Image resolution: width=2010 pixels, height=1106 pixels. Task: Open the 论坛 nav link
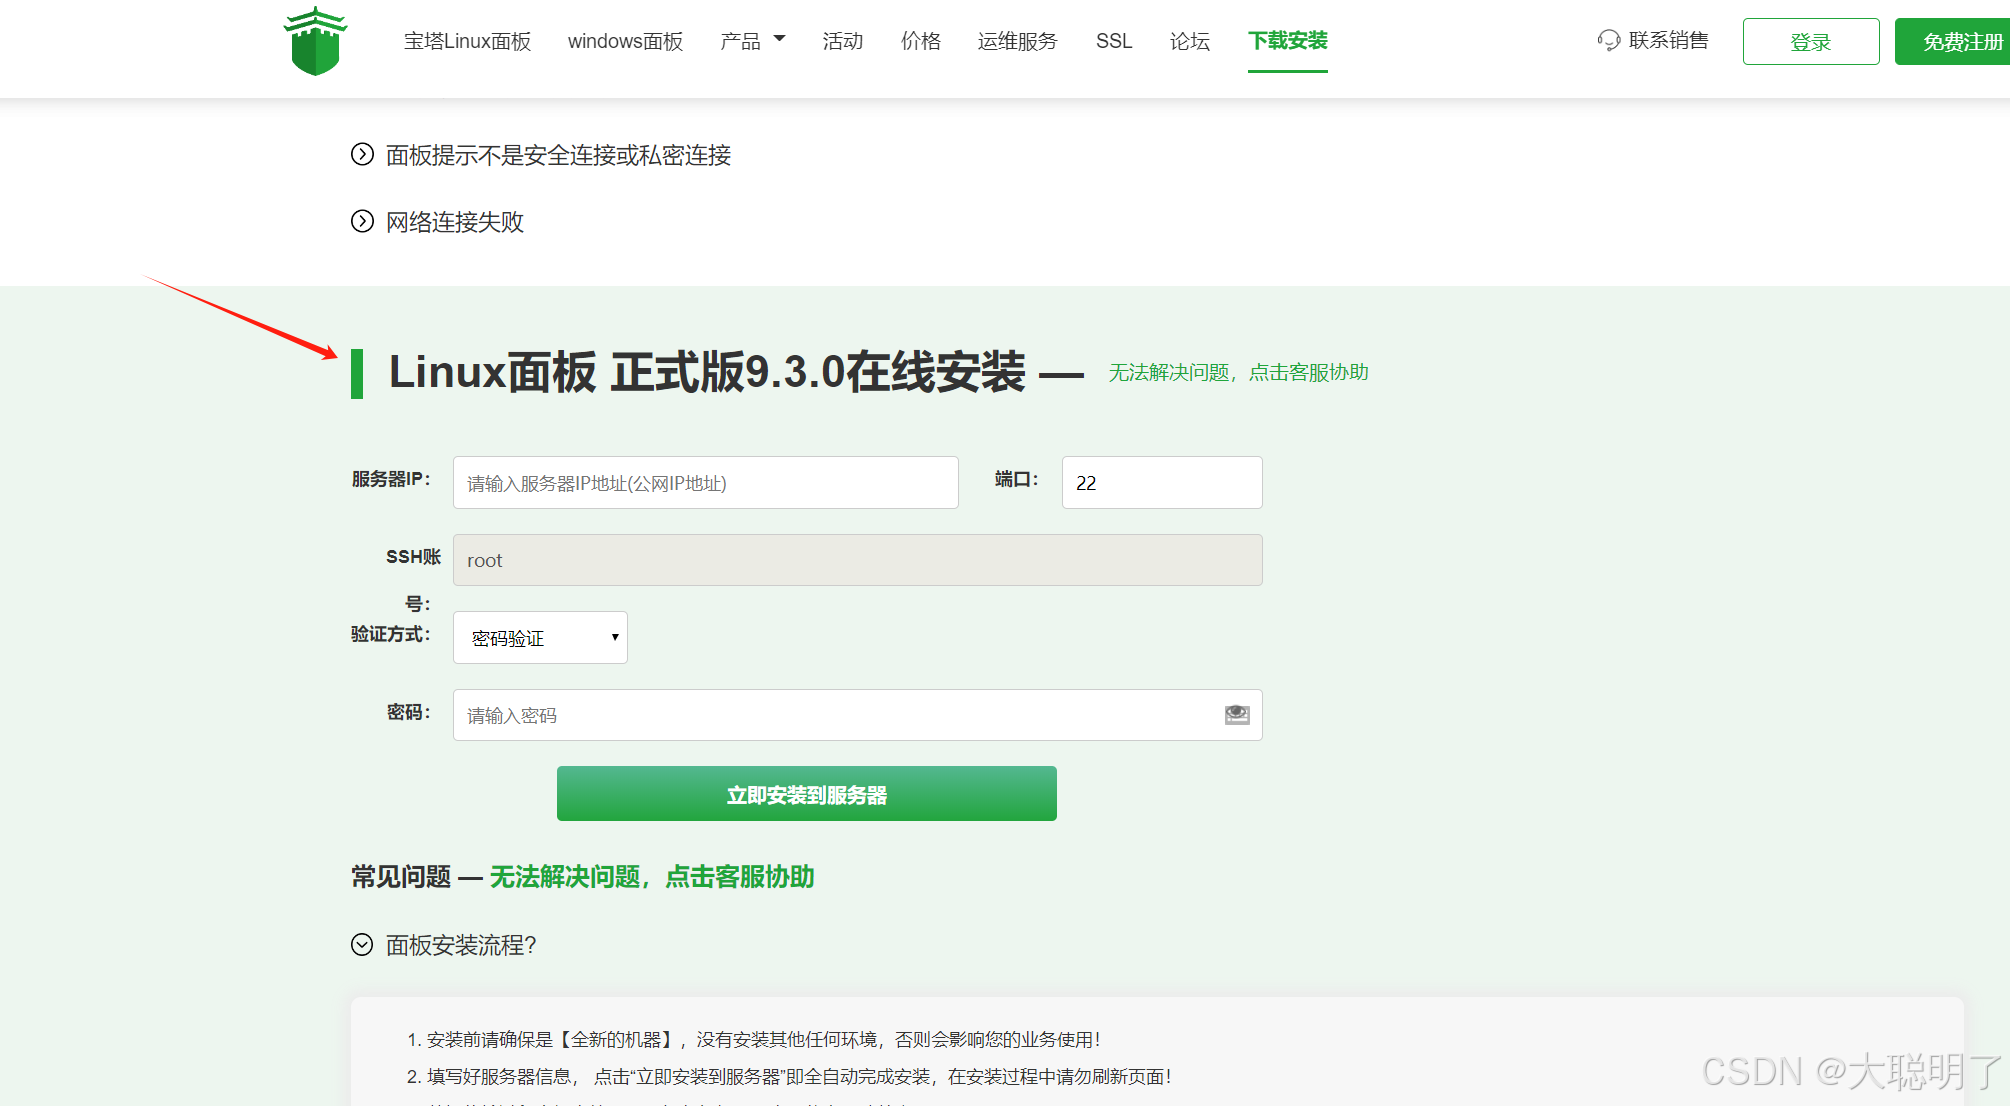pos(1189,41)
